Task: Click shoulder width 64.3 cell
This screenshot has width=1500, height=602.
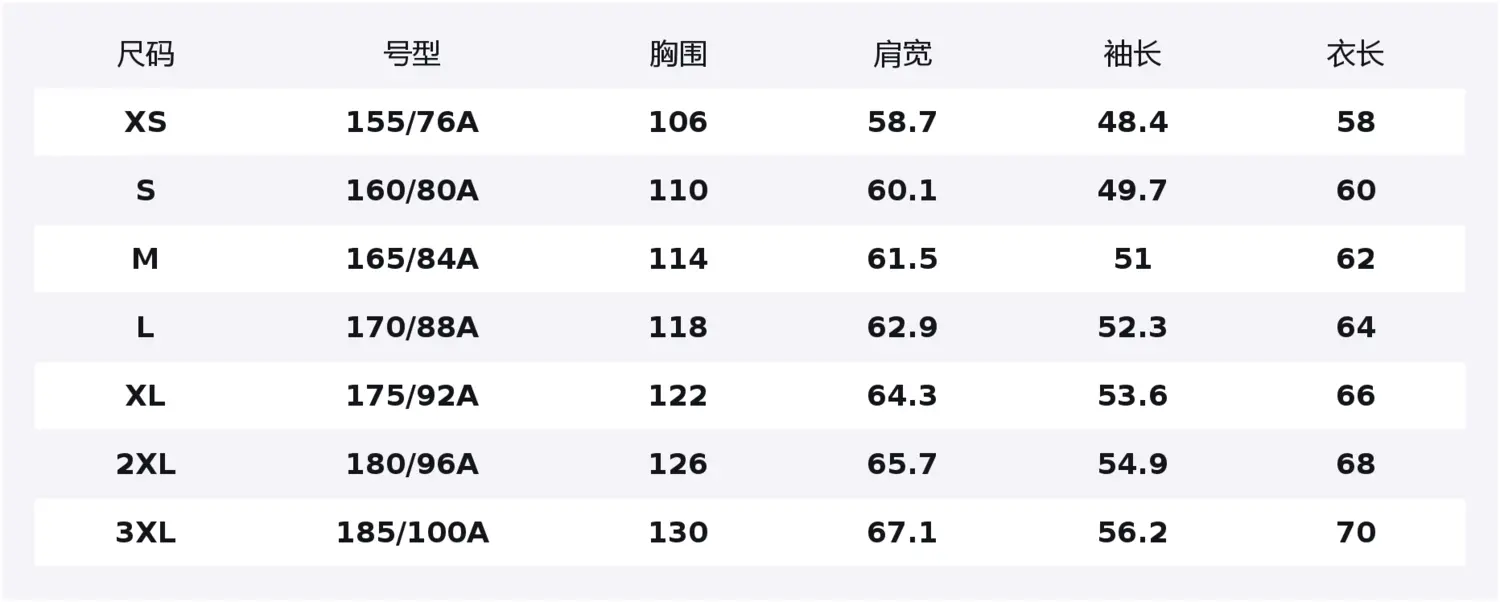Action: 902,396
